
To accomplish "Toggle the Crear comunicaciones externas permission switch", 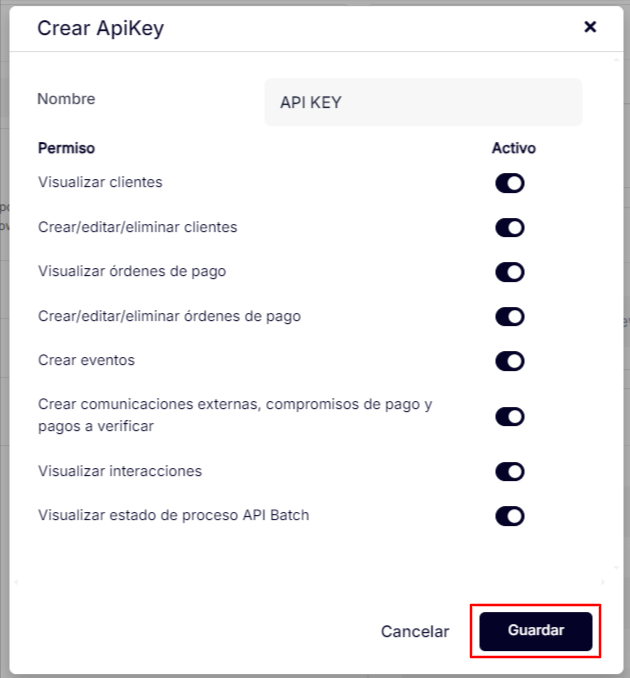I will click(x=510, y=416).
